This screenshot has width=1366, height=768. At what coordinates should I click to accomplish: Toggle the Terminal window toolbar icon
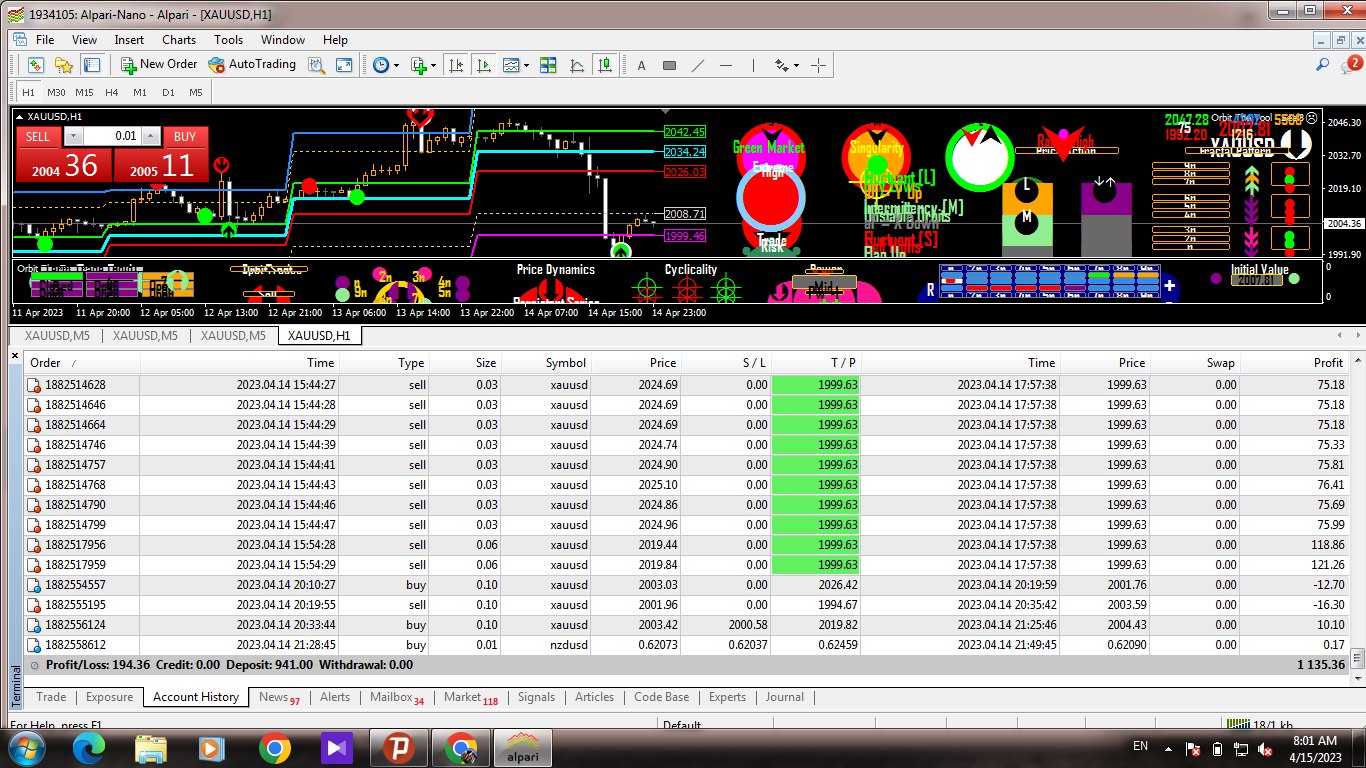tap(92, 65)
